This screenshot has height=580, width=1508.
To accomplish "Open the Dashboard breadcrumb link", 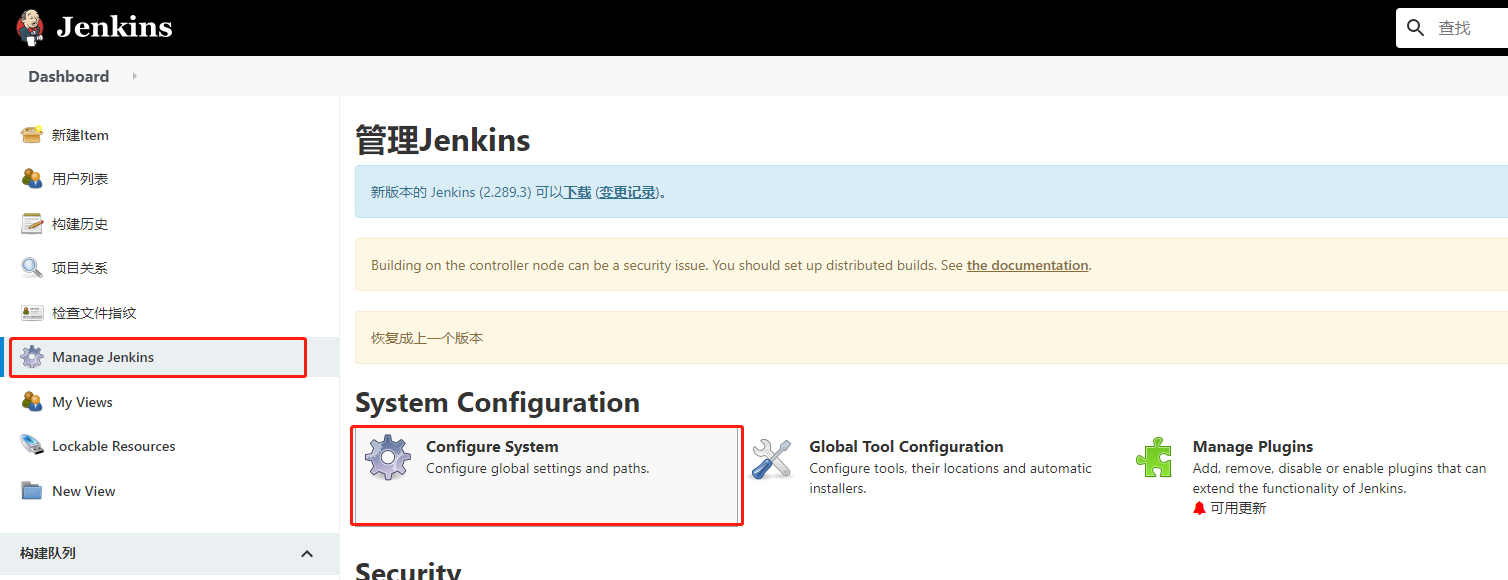I will pos(69,76).
